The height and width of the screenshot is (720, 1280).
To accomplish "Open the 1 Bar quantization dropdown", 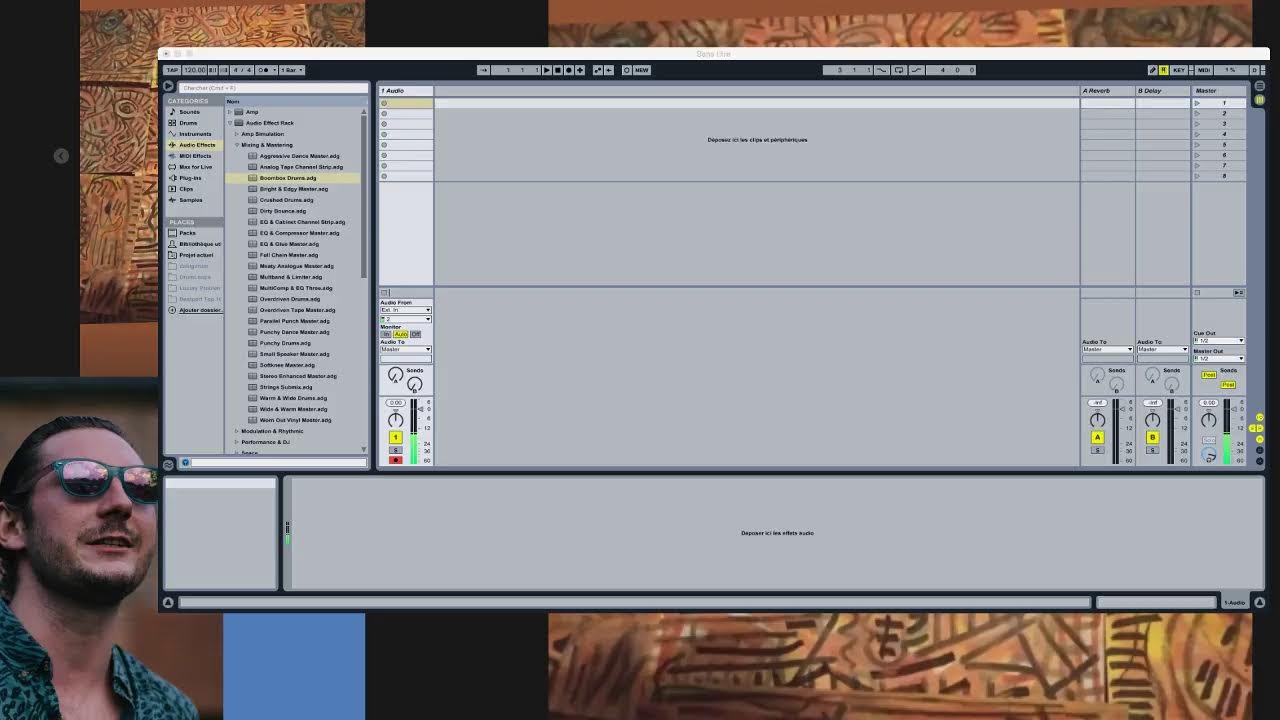I will (x=291, y=70).
